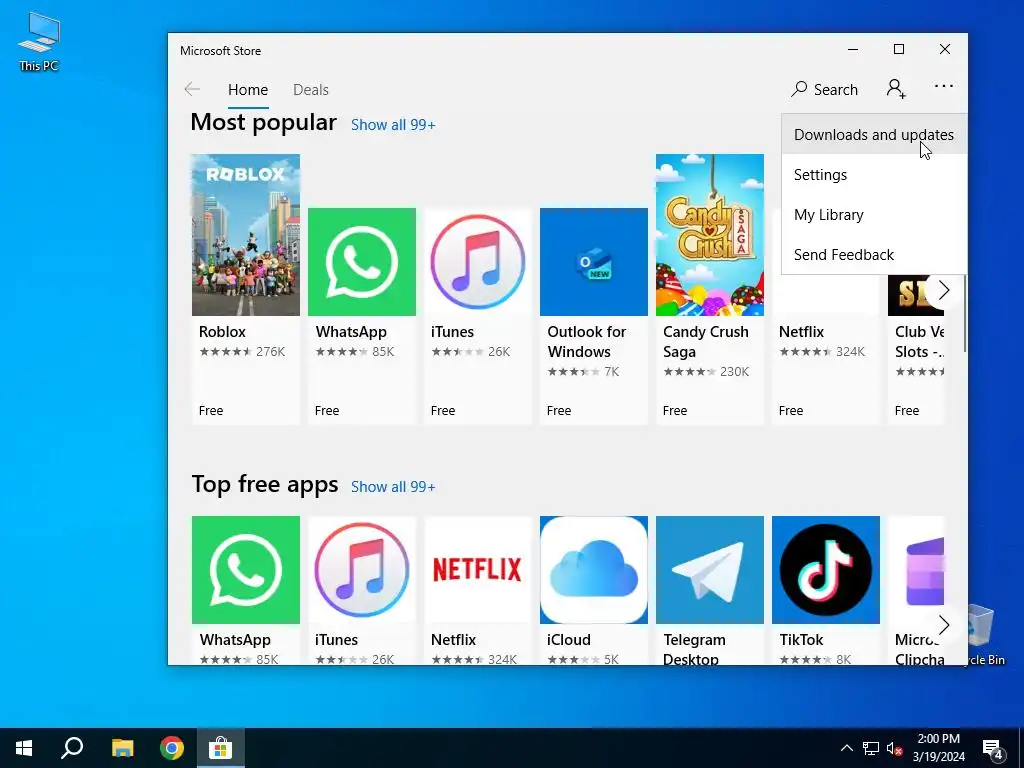Viewport: 1024px width, 768px height.
Task: Click Microsoft Store taskbar icon
Action: [221, 748]
